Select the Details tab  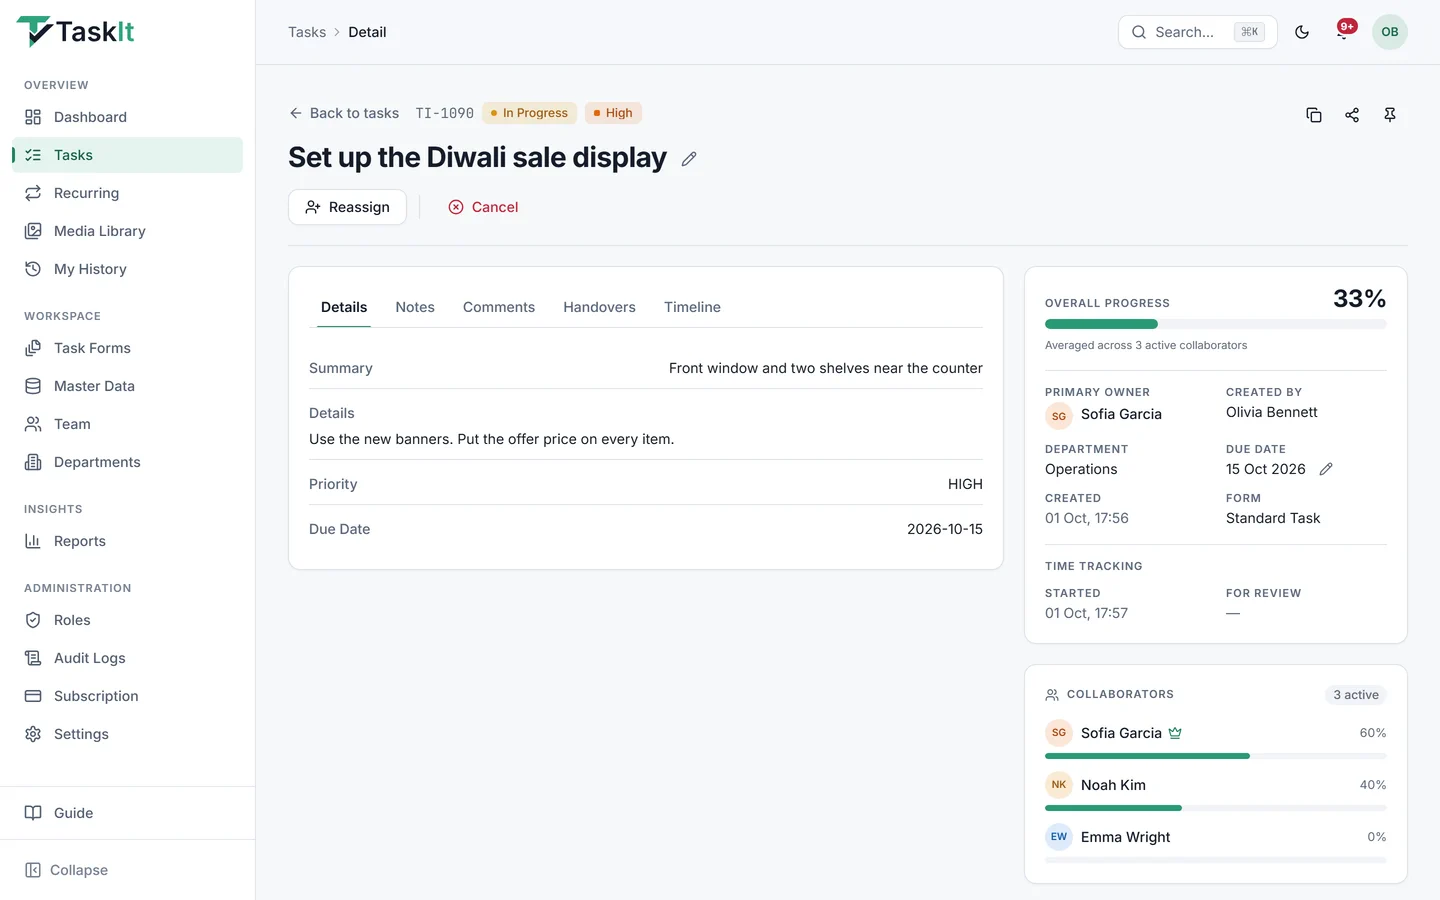tap(344, 307)
